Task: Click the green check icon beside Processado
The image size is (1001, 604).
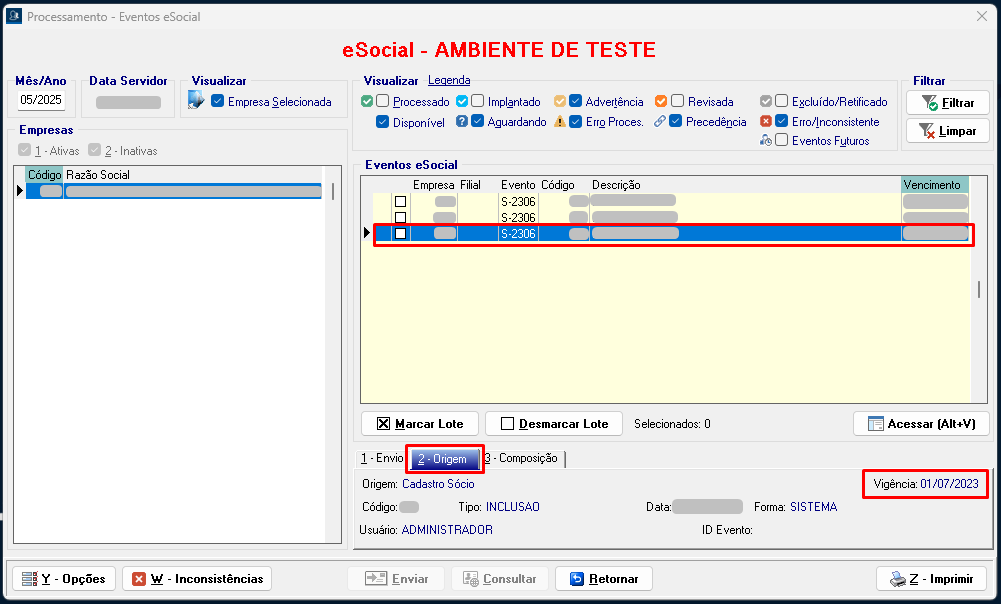Action: [367, 102]
